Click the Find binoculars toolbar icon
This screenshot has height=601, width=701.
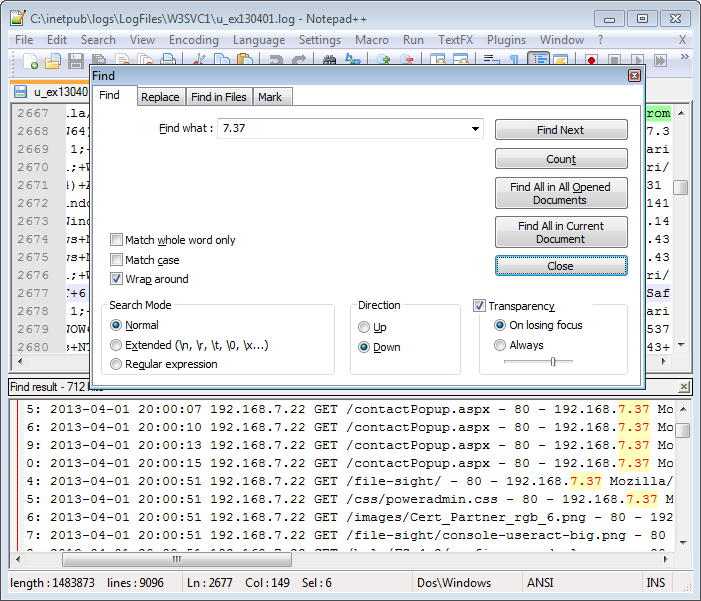click(x=329, y=60)
